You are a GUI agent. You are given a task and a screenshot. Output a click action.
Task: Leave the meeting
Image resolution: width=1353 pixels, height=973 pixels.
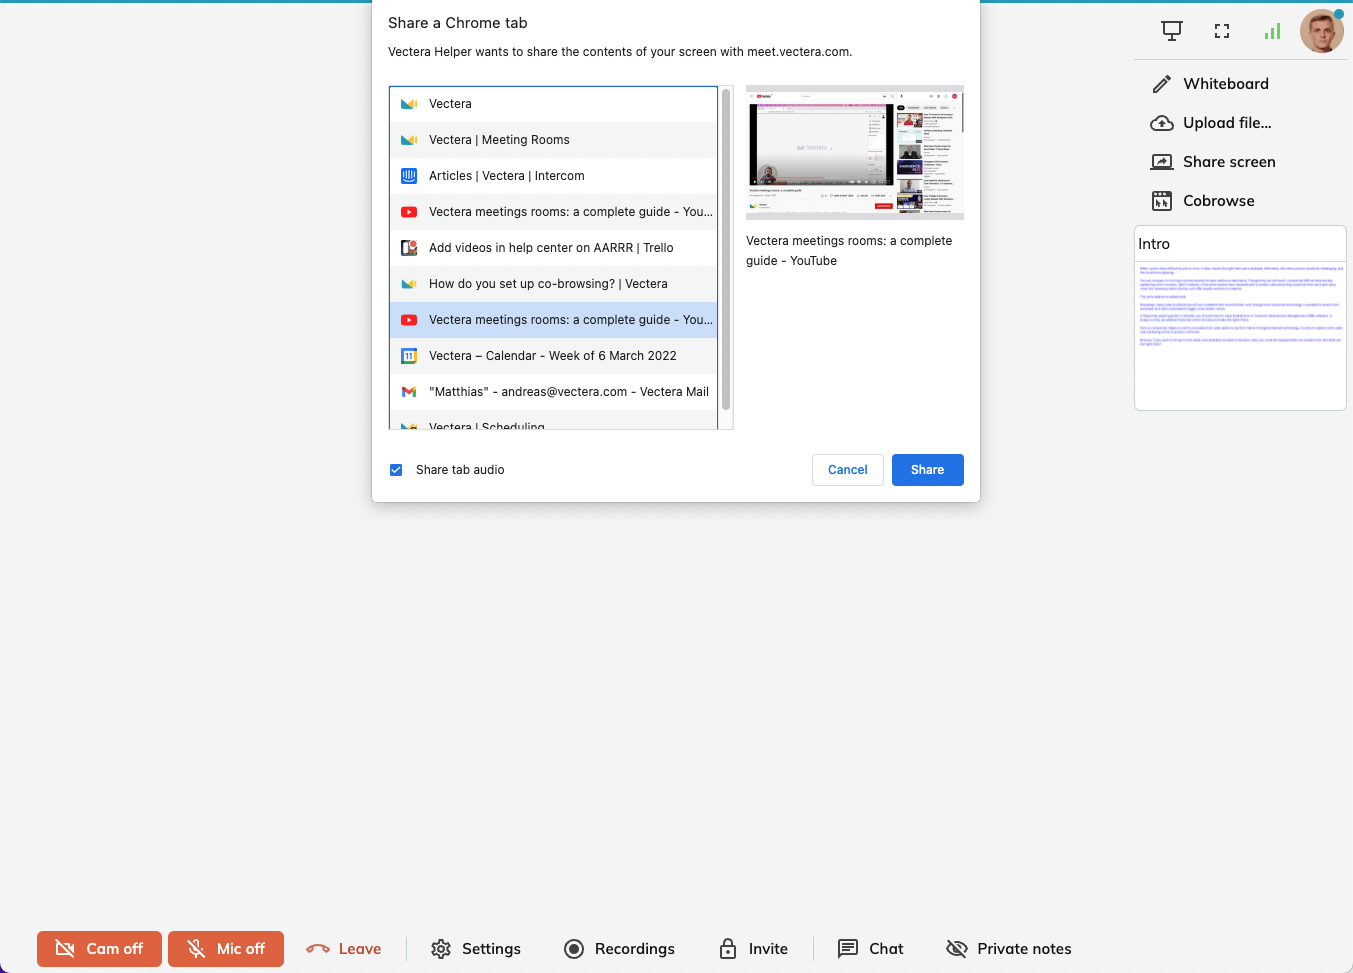click(x=344, y=949)
